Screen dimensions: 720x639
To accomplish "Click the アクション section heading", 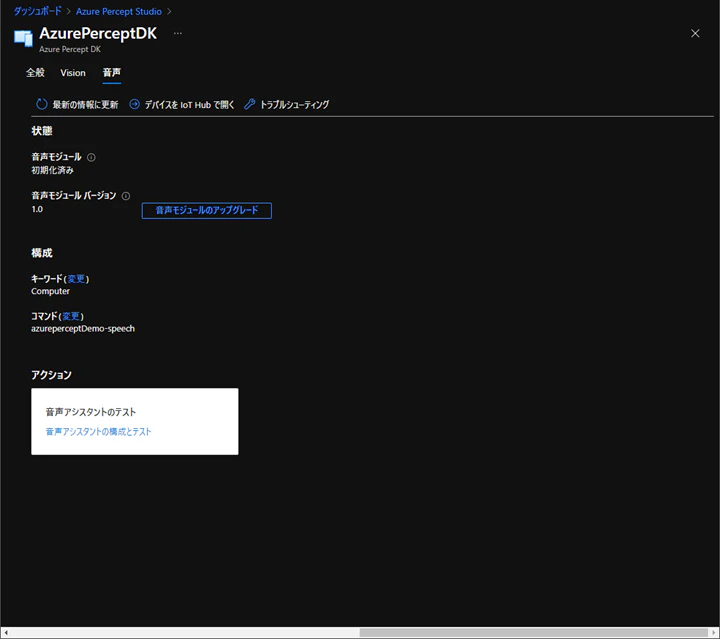I will pyautogui.click(x=51, y=375).
